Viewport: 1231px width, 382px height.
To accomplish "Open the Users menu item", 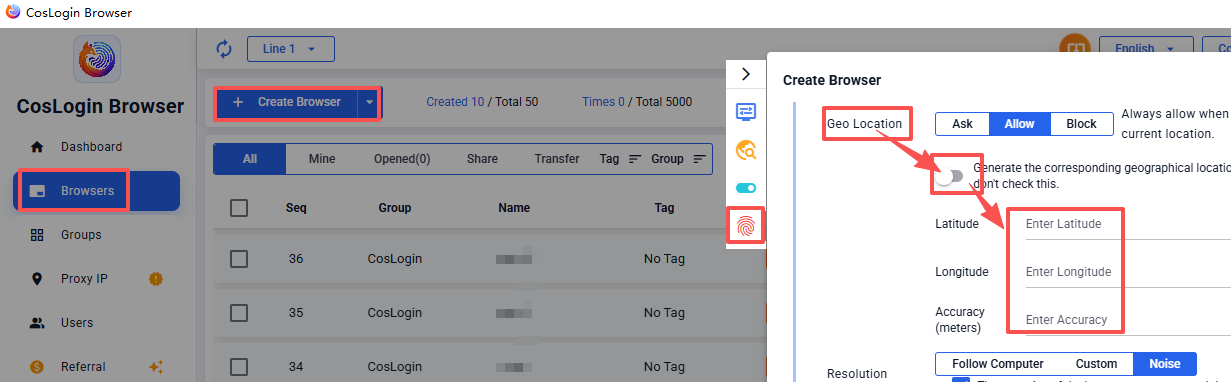I will click(96, 323).
